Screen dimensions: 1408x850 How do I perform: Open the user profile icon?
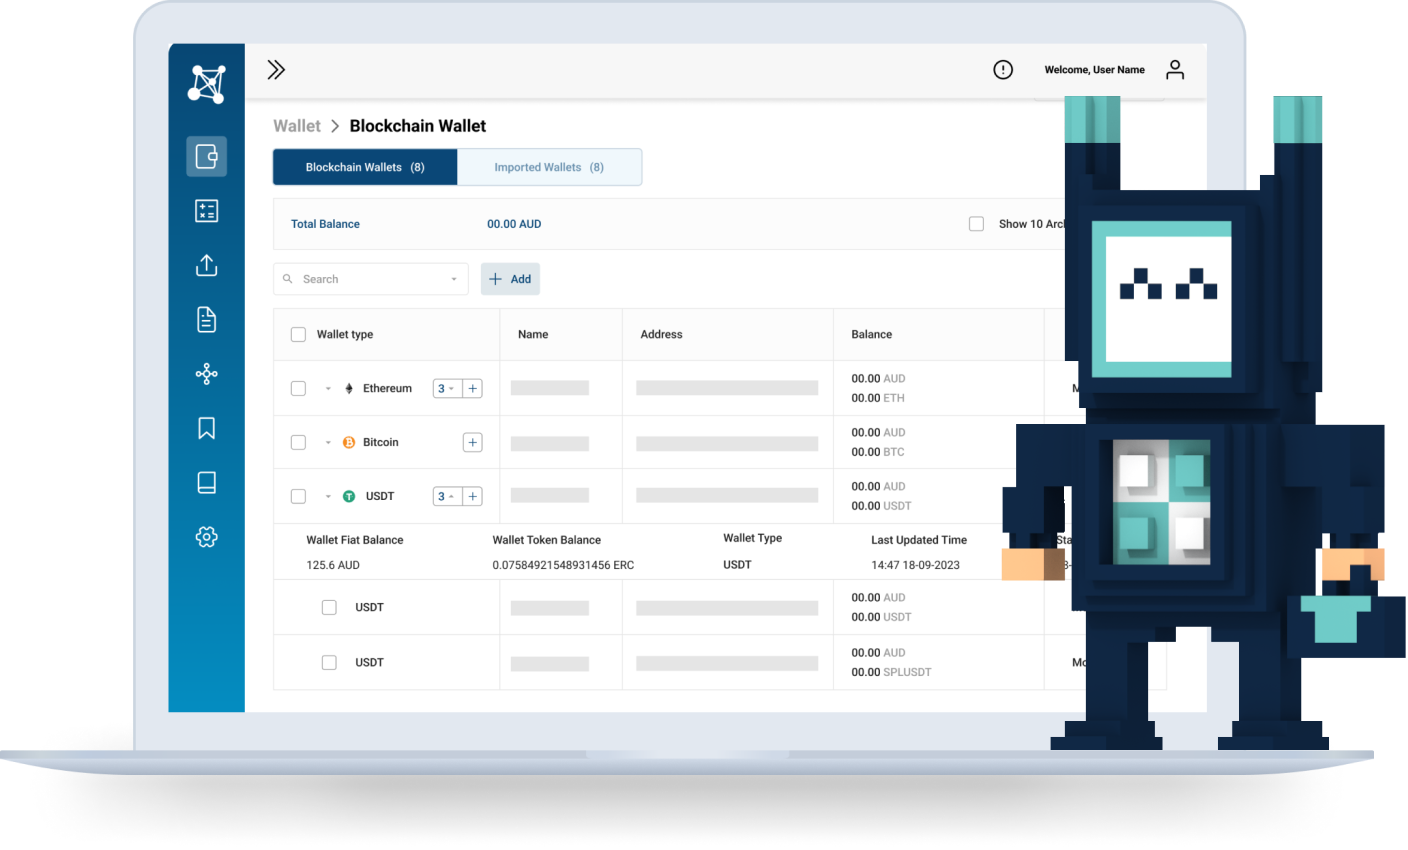pos(1175,69)
